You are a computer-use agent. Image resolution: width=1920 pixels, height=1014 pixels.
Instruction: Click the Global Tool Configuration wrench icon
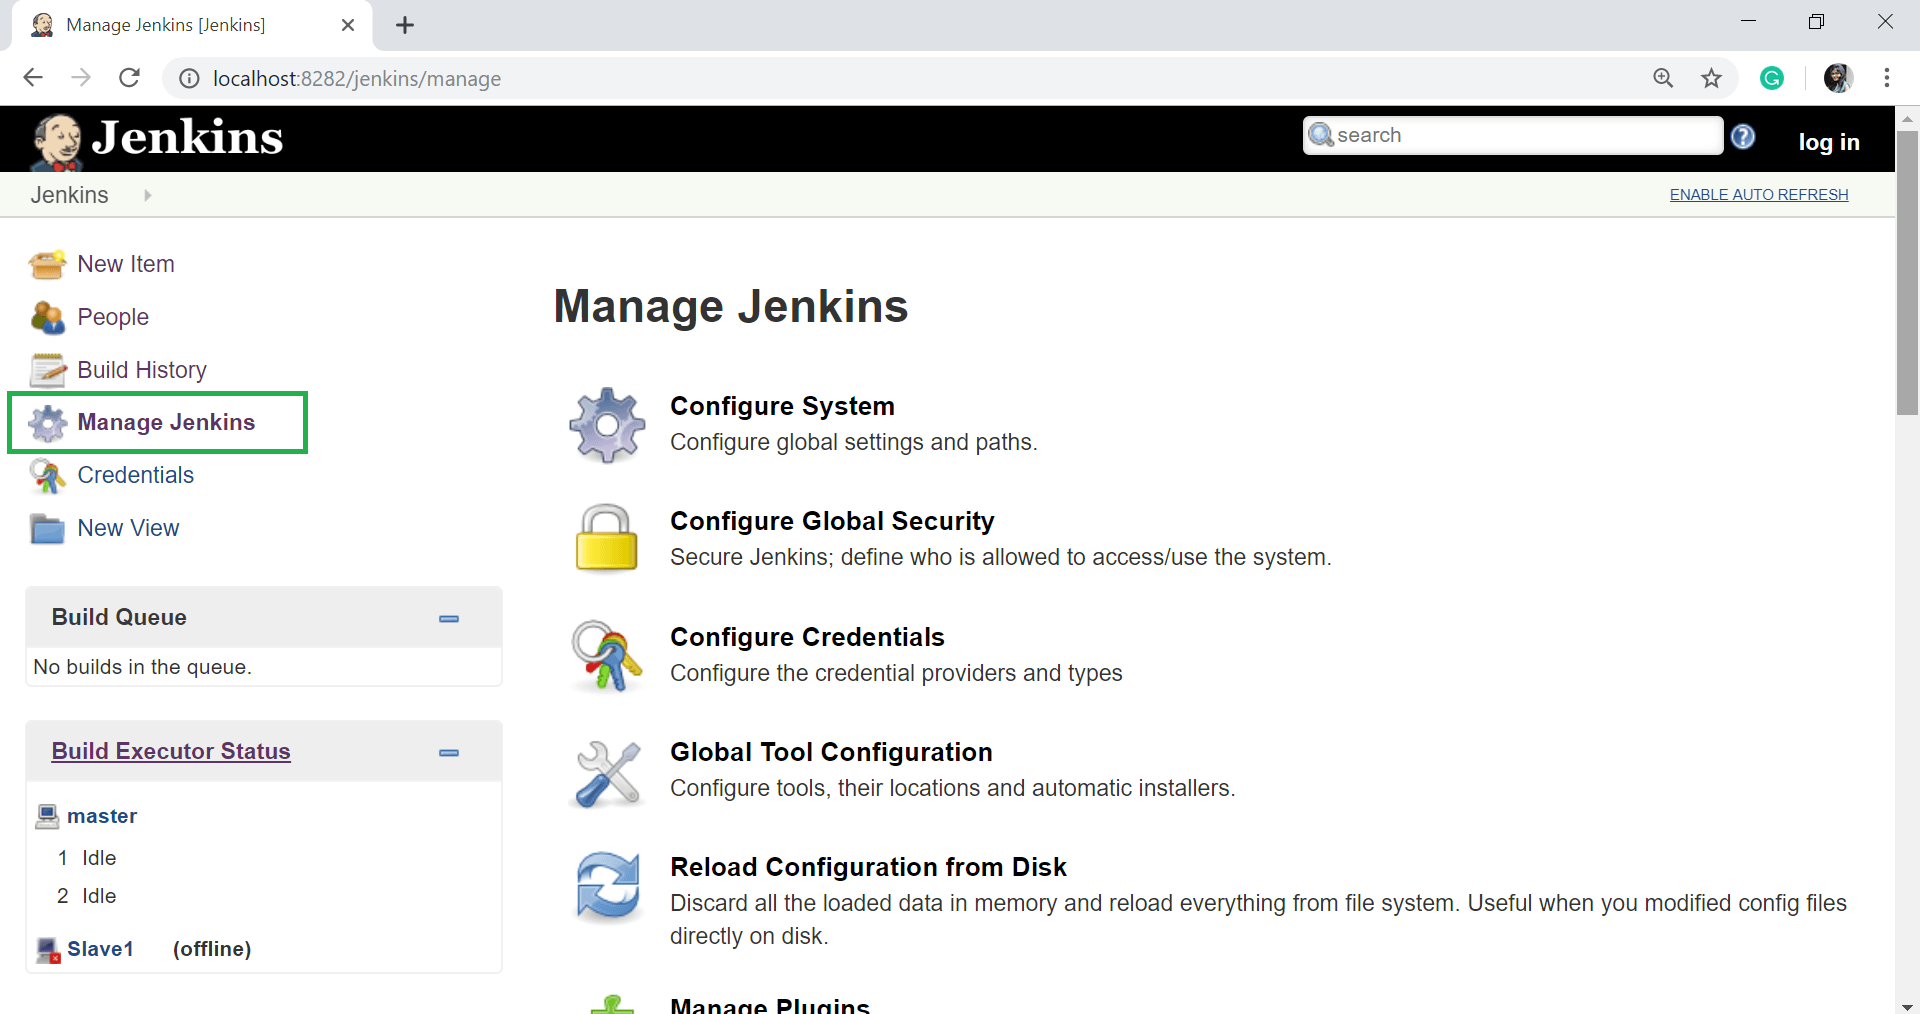click(608, 773)
